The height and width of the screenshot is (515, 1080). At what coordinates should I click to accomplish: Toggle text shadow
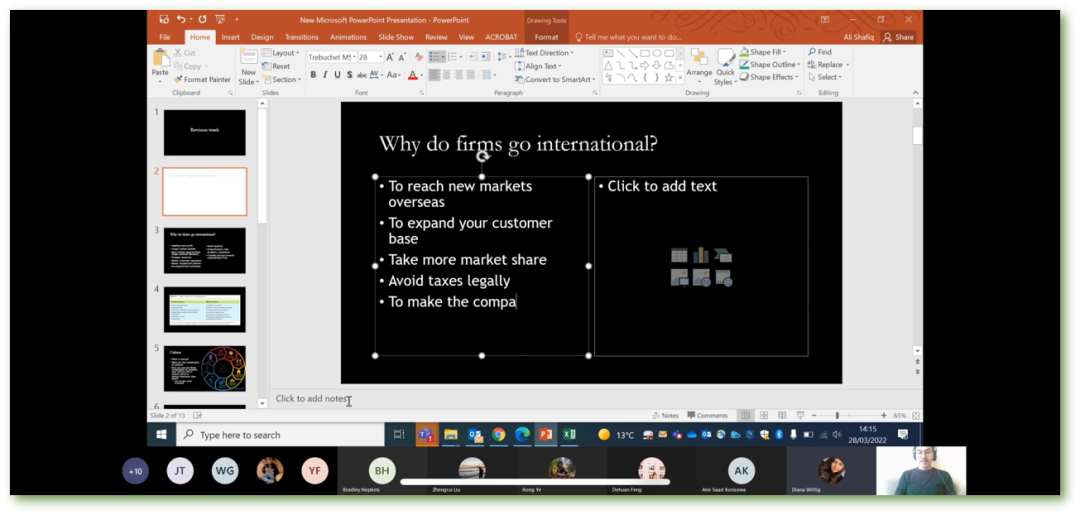tap(349, 74)
